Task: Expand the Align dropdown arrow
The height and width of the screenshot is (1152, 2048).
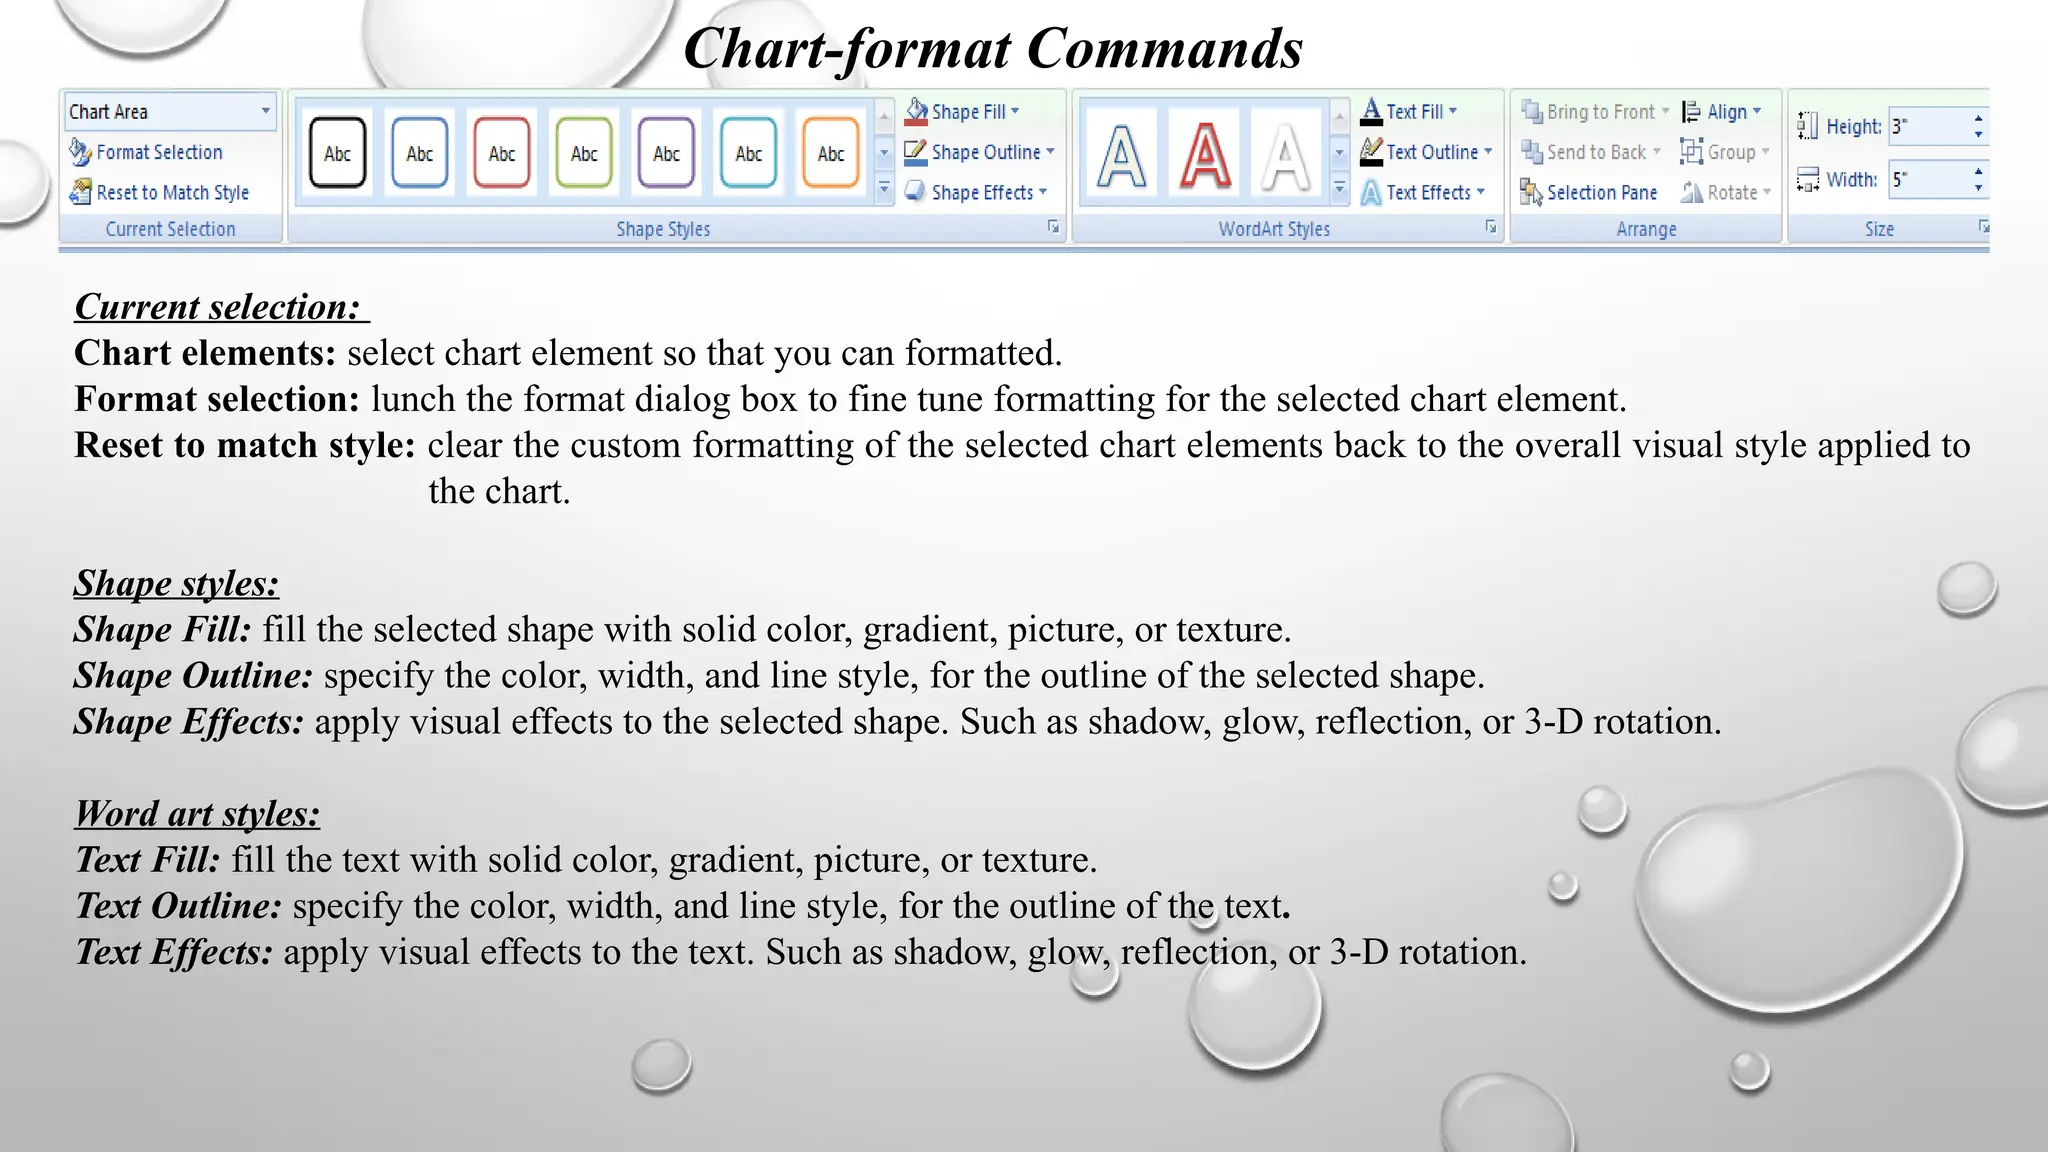Action: [x=1757, y=111]
